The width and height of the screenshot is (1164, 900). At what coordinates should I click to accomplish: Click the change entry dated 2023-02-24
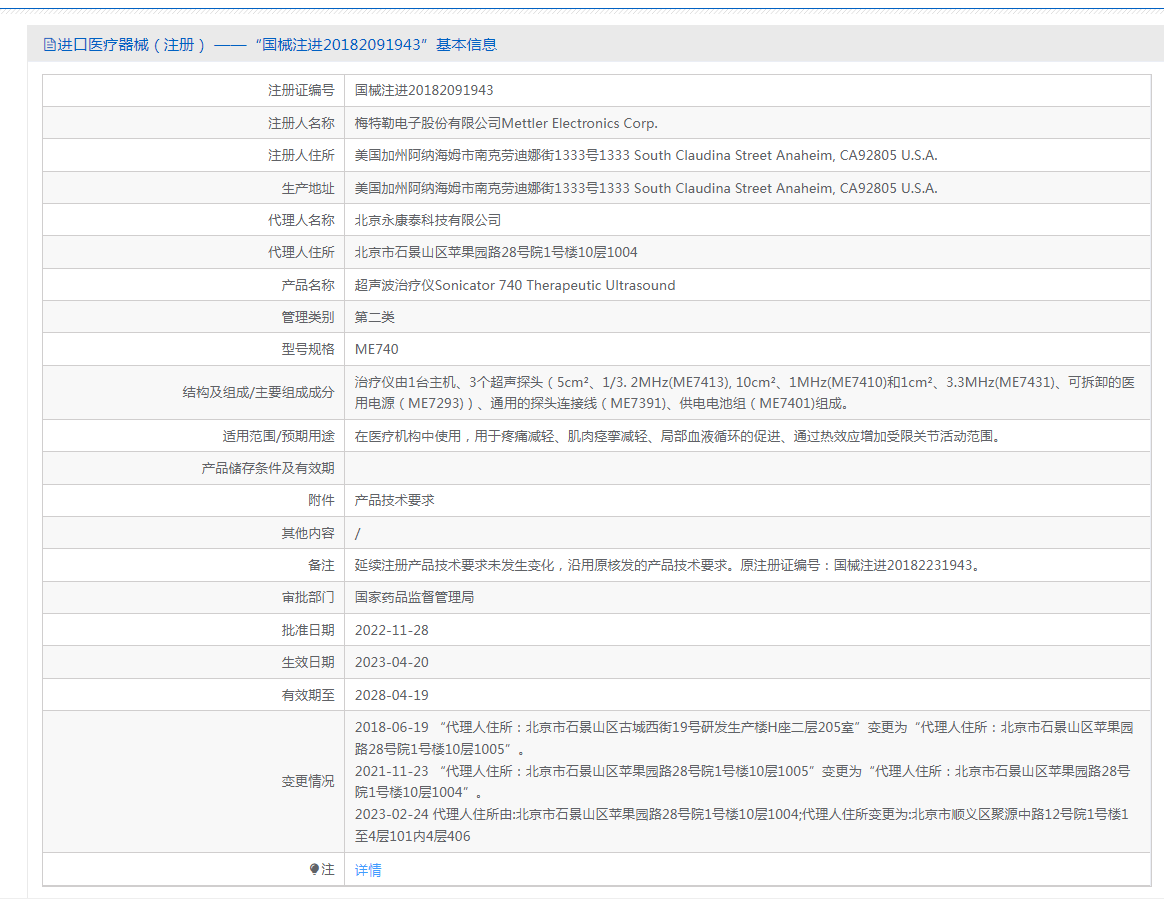click(742, 825)
